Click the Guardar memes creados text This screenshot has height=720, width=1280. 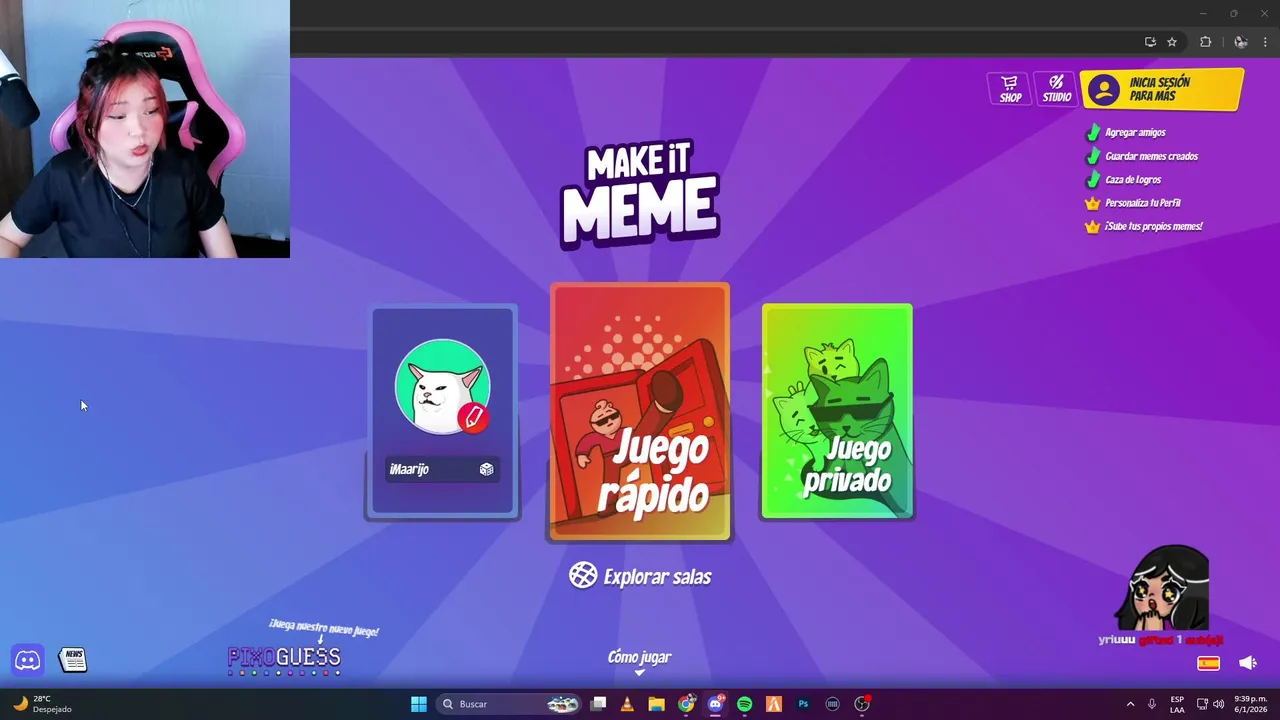tap(1151, 156)
